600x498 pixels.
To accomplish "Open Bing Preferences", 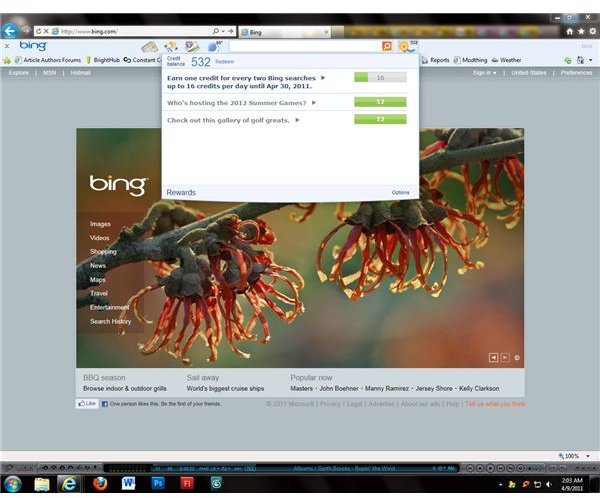I will coord(576,73).
